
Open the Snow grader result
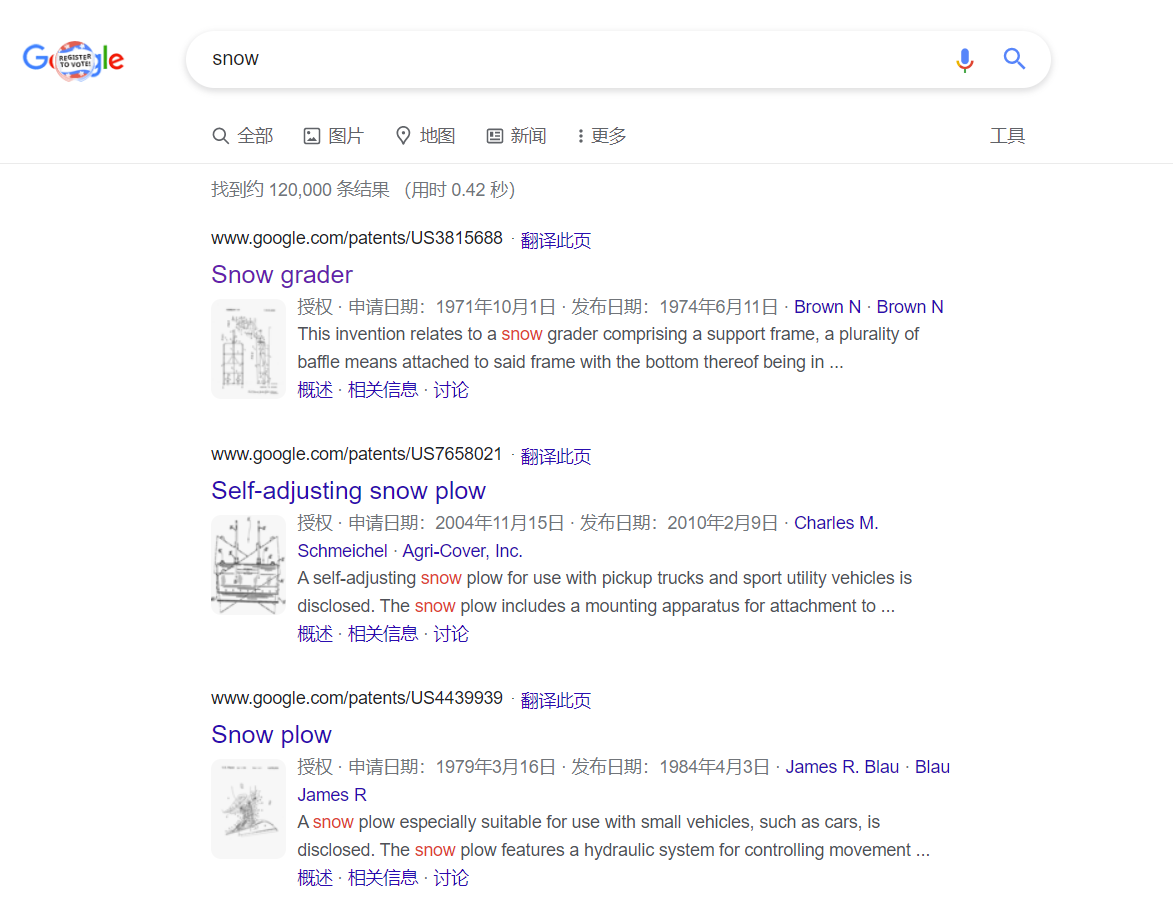(282, 275)
